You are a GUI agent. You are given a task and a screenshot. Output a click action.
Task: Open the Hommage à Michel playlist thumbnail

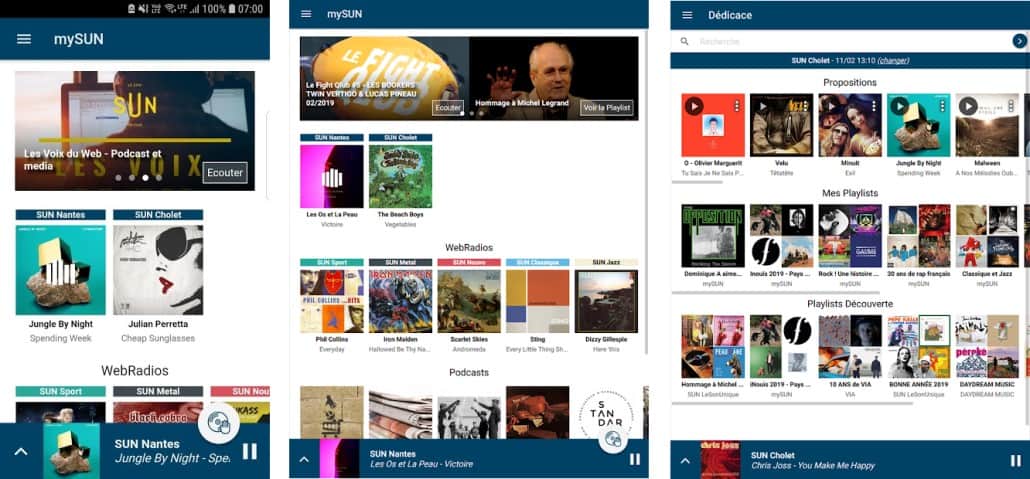pyautogui.click(x=713, y=346)
